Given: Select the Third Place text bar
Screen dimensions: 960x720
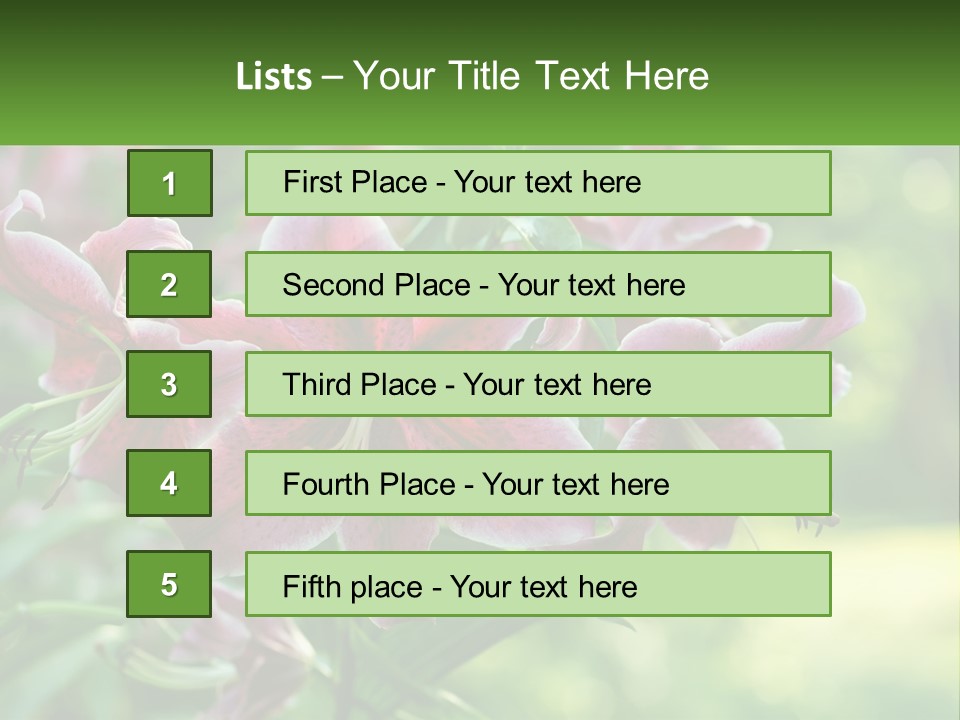Looking at the screenshot, I should pos(538,384).
